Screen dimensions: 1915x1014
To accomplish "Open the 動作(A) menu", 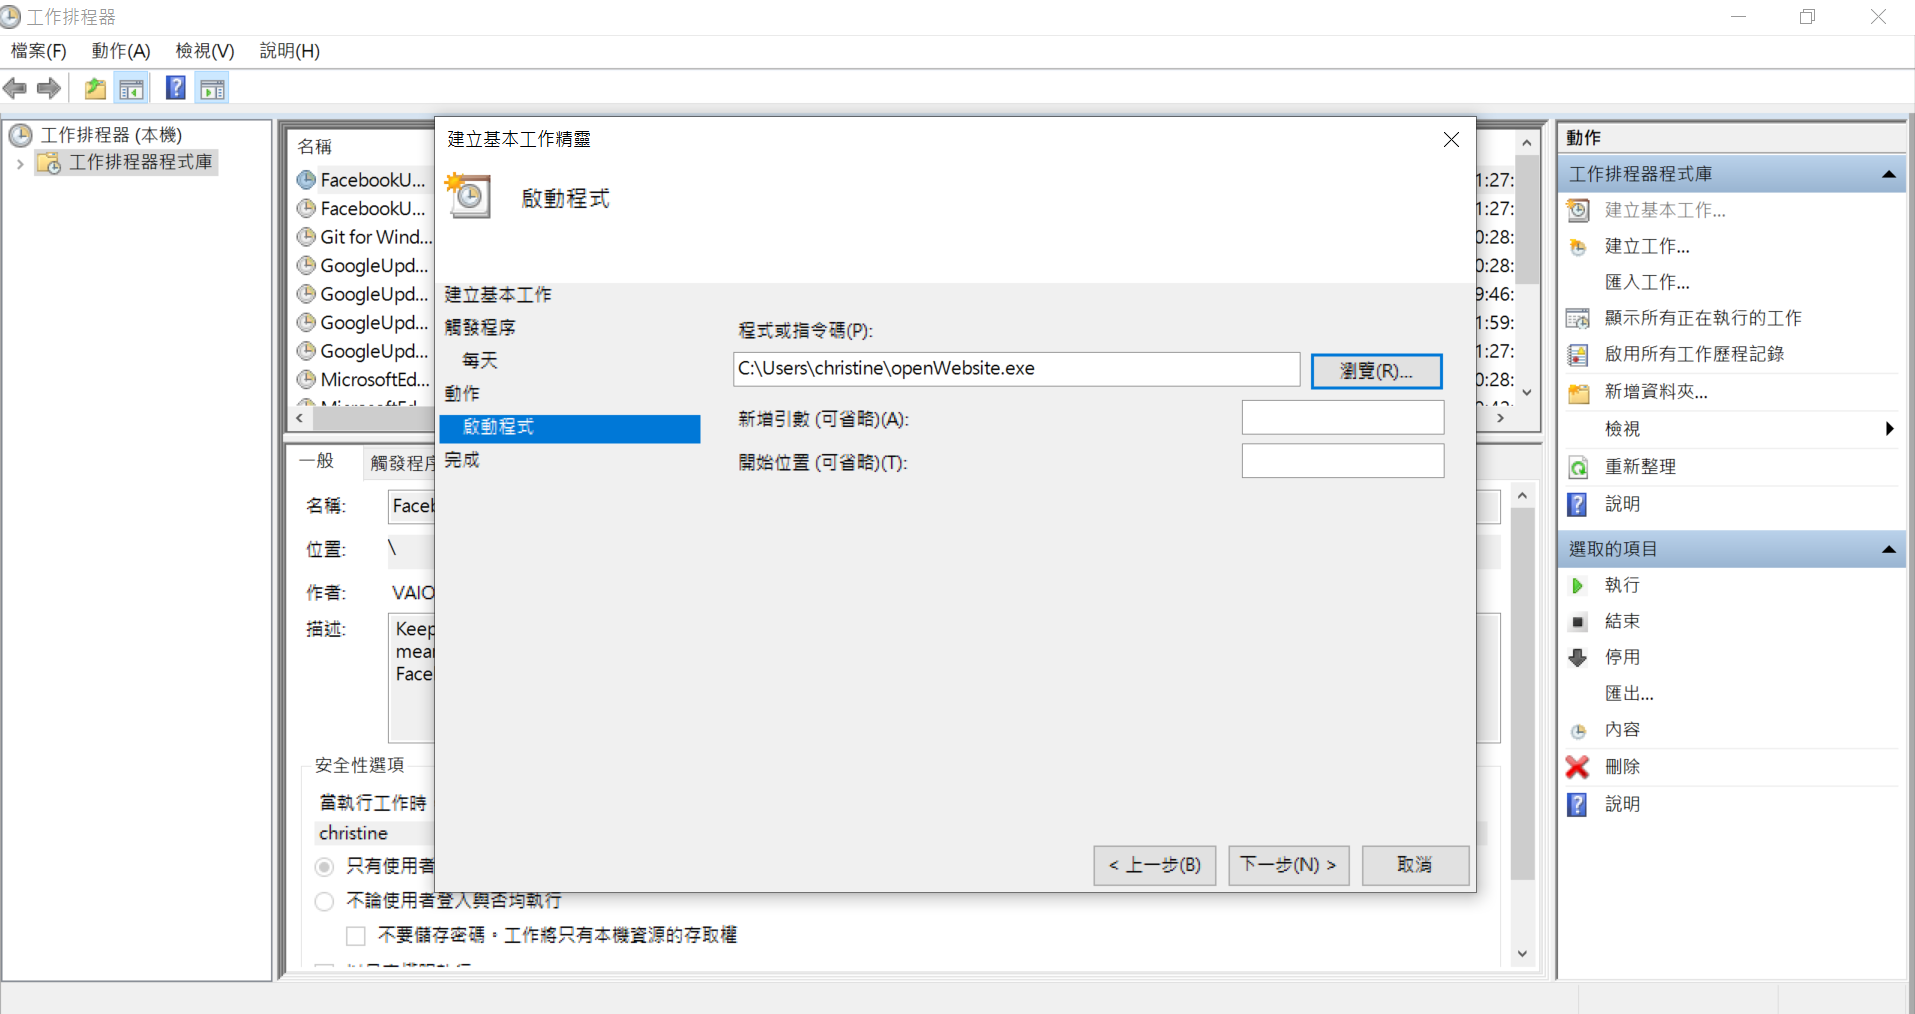I will [121, 51].
